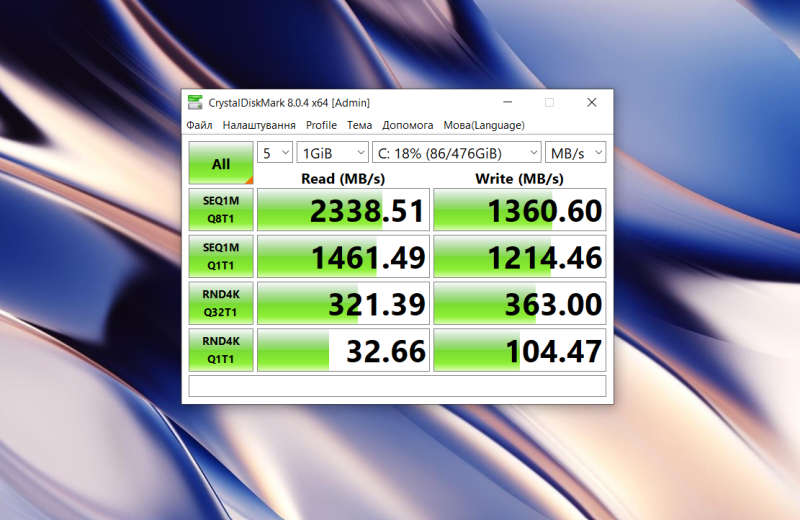Open the Допомога menu
The height and width of the screenshot is (520, 800).
point(408,125)
